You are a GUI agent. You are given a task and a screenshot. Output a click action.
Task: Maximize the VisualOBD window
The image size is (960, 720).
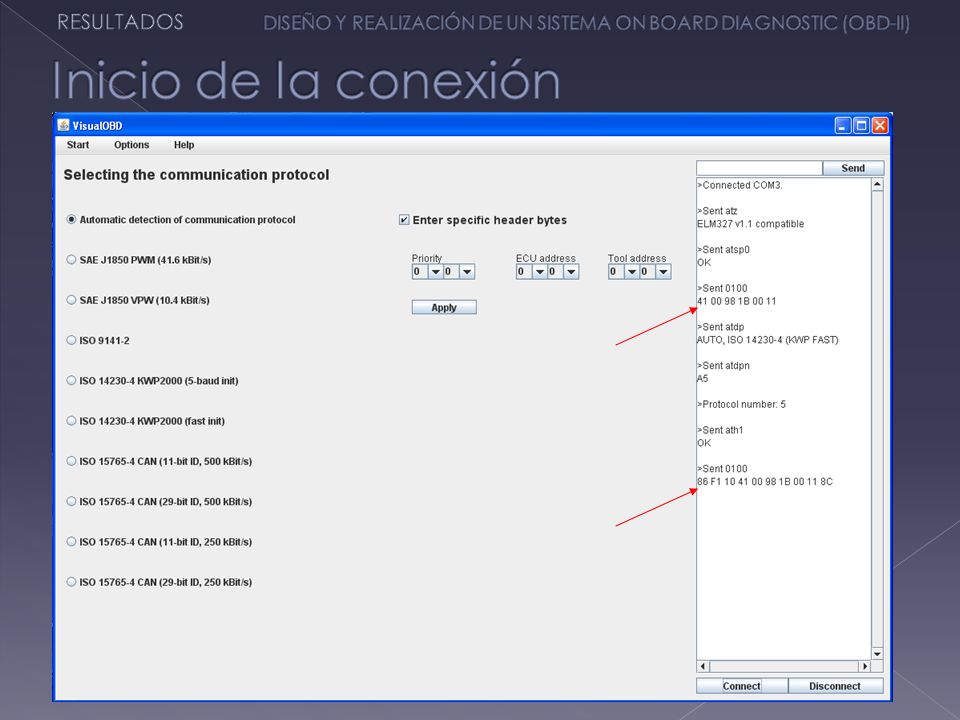click(x=861, y=126)
